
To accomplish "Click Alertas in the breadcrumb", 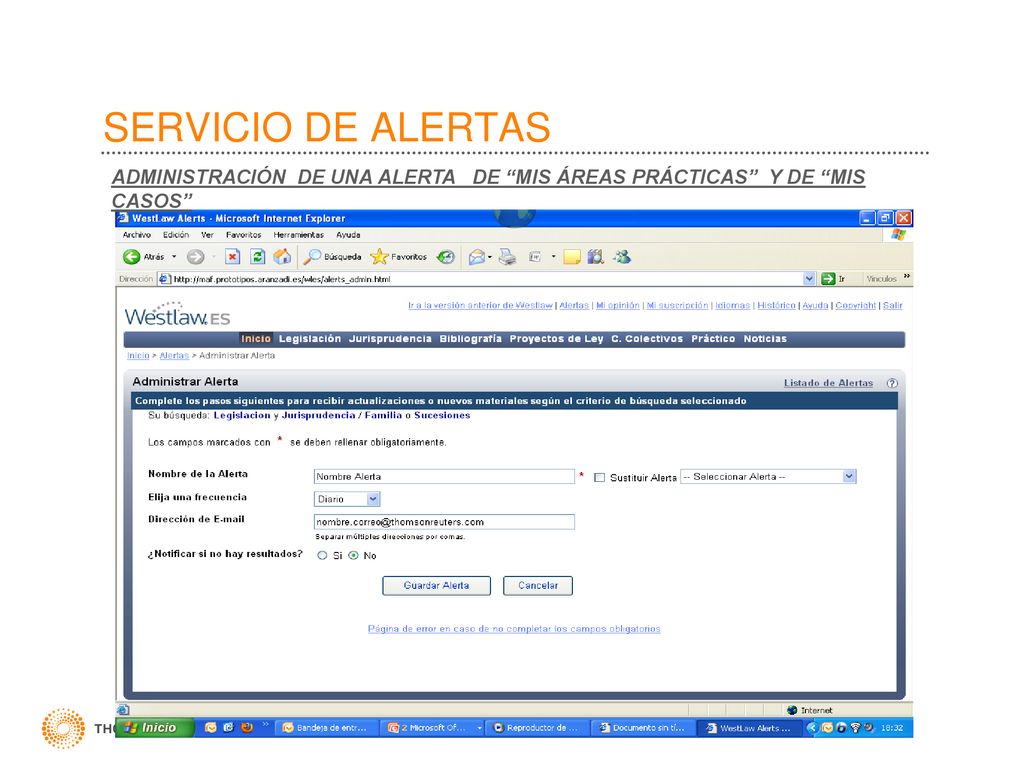I will point(174,356).
